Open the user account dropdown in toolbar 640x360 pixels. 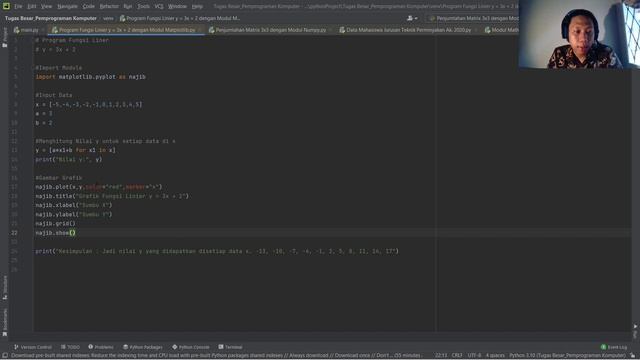412,18
